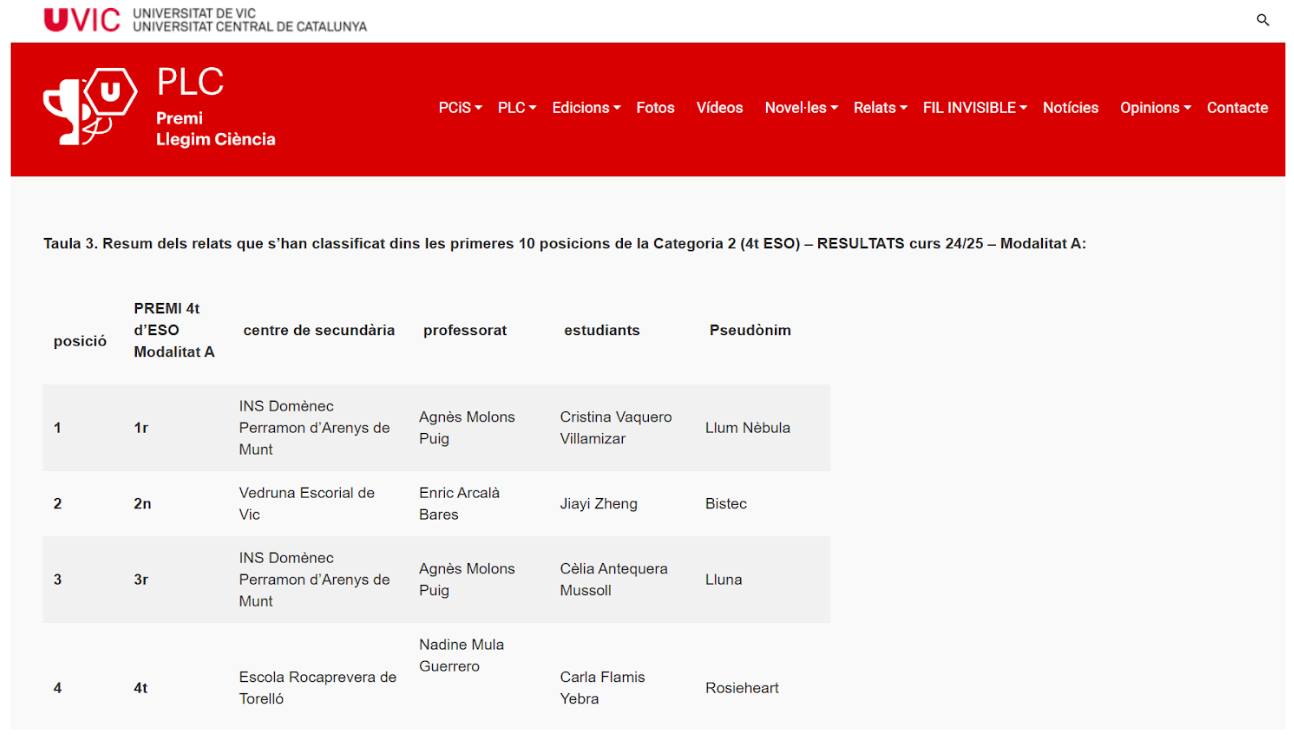Click the search magnifier icon

pos(1262,20)
